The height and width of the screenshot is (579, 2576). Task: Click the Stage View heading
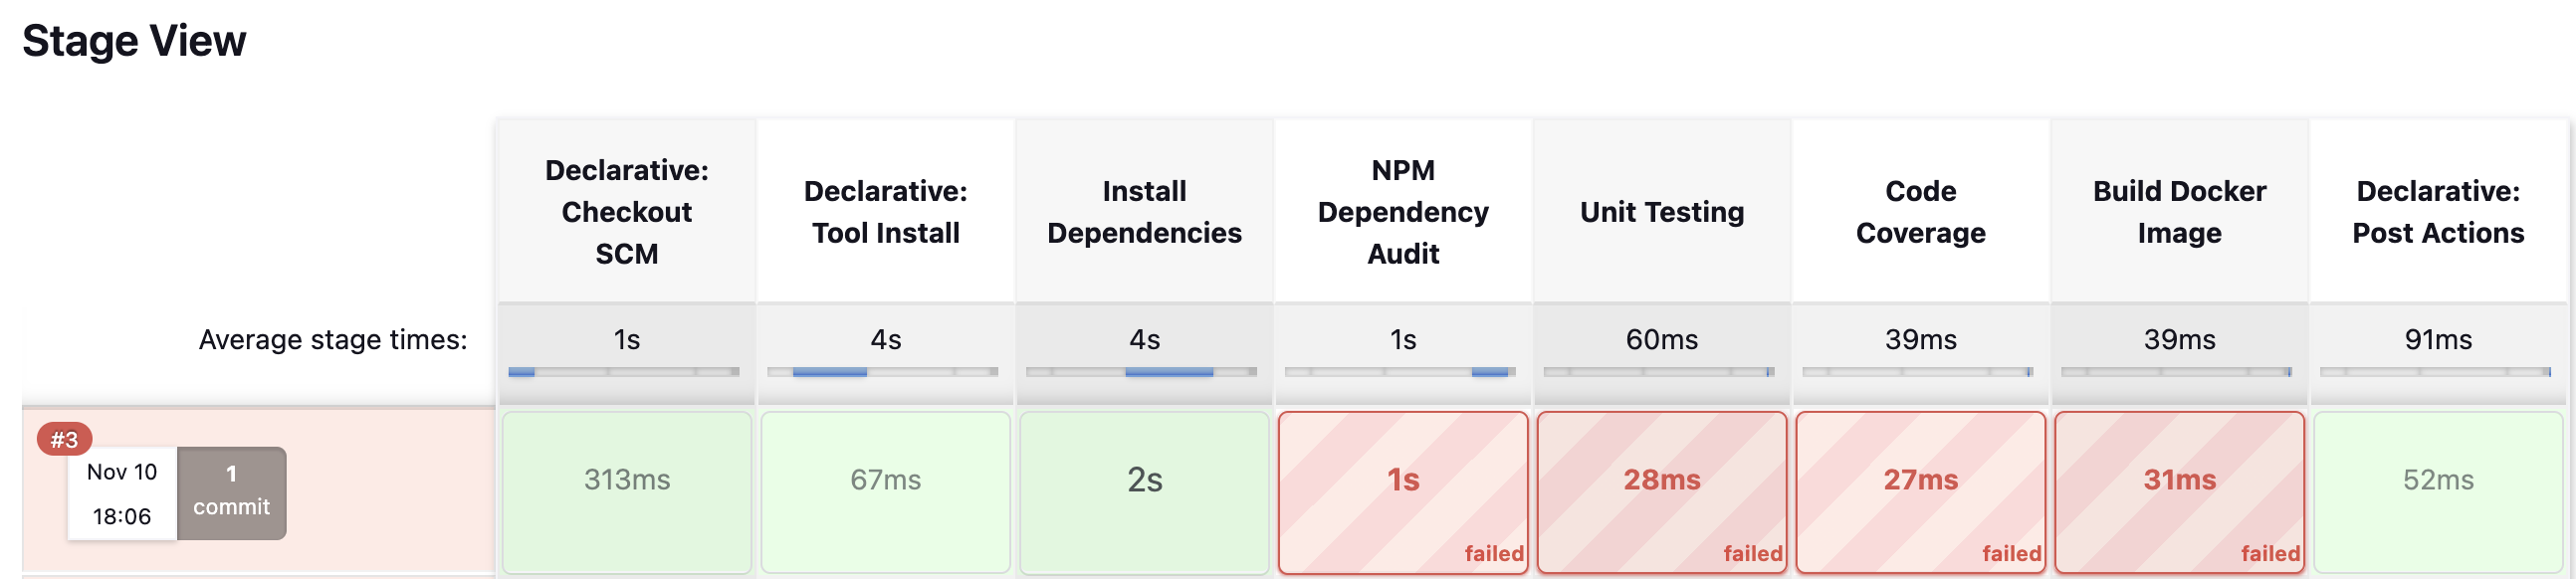[134, 41]
